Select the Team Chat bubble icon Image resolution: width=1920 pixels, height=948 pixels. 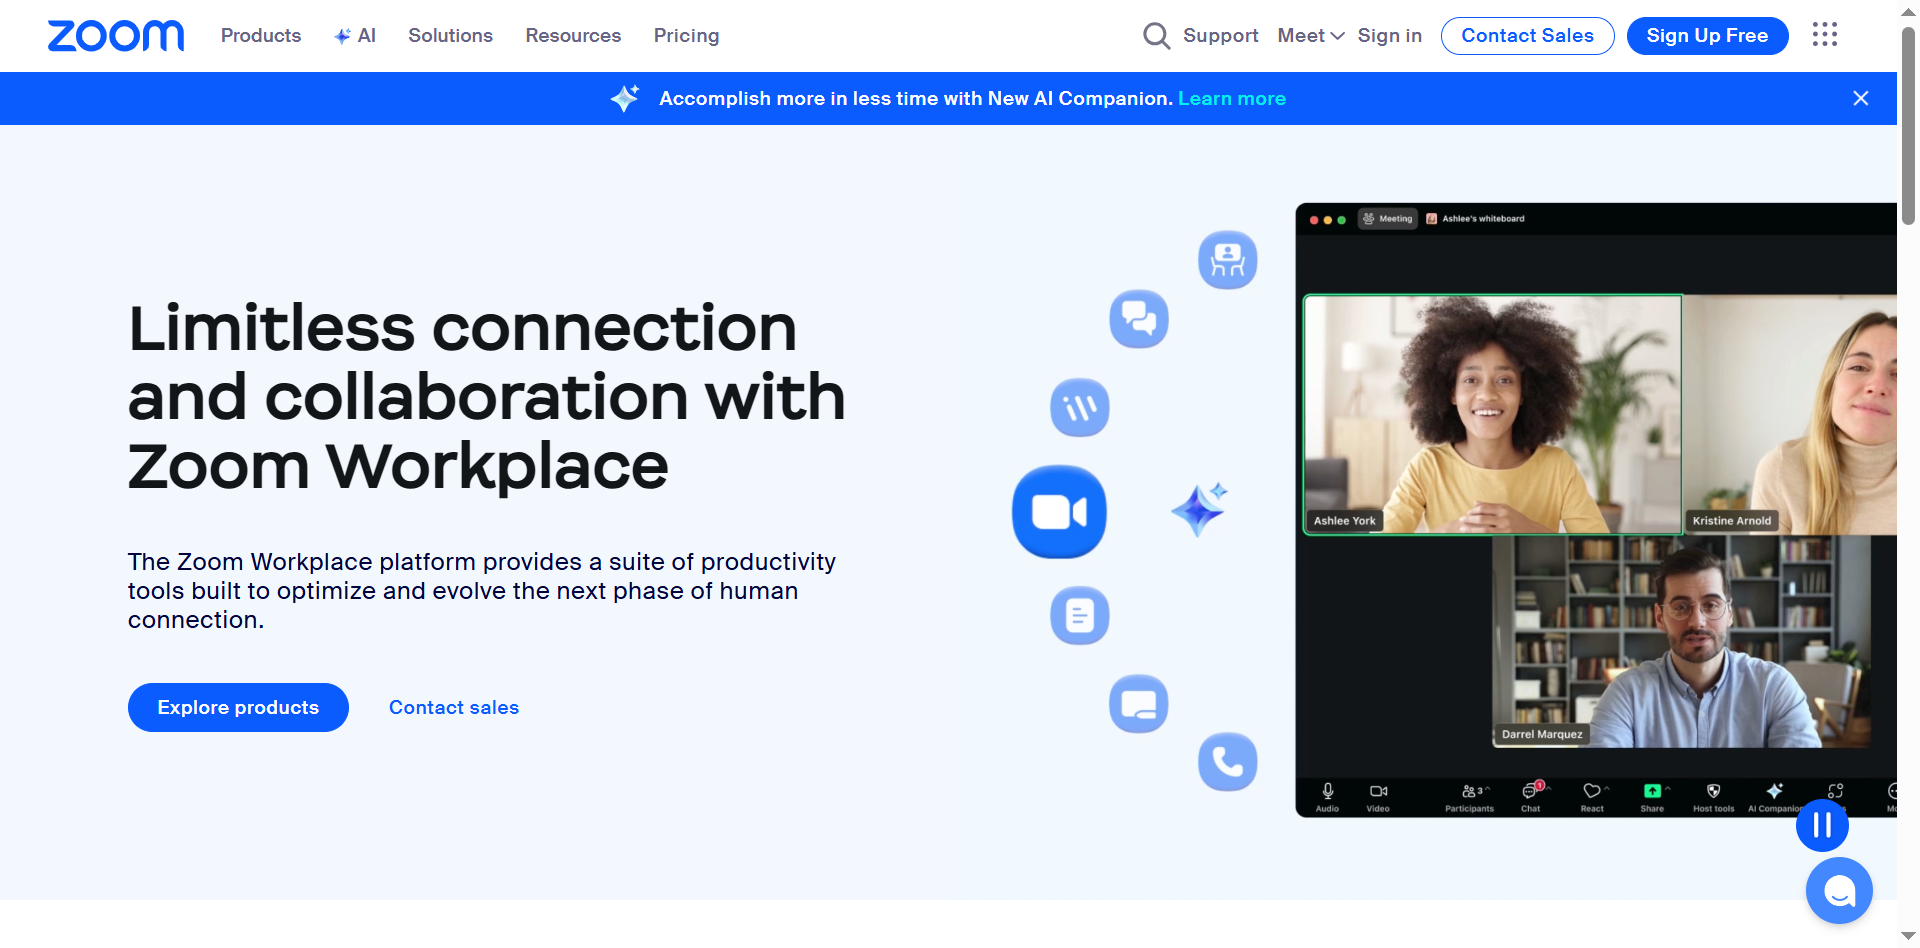click(x=1139, y=319)
